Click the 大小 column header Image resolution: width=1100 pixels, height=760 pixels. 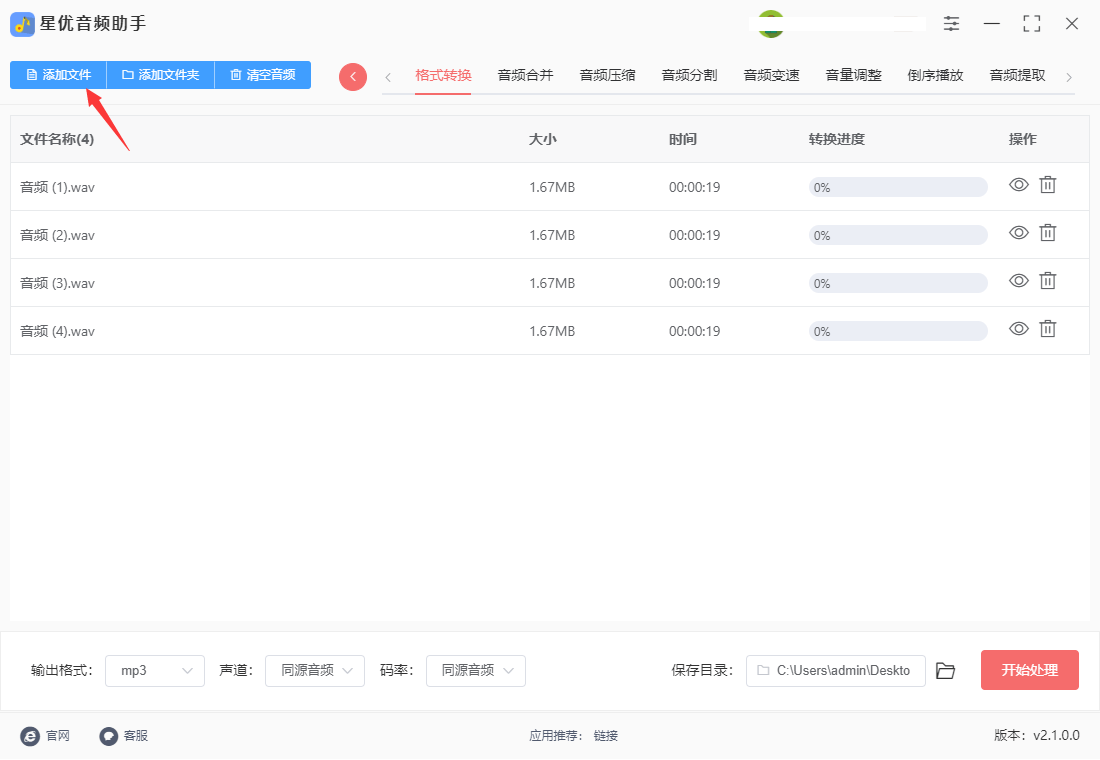coord(542,139)
